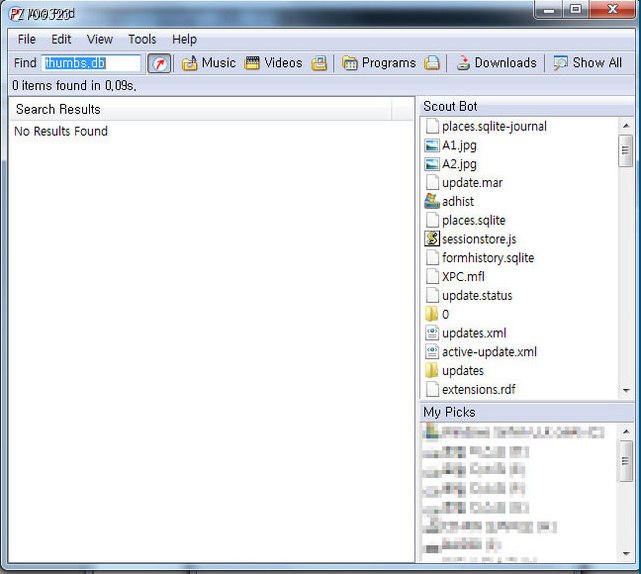The width and height of the screenshot is (641, 574).
Task: Click the Find text input field
Action: coord(91,63)
